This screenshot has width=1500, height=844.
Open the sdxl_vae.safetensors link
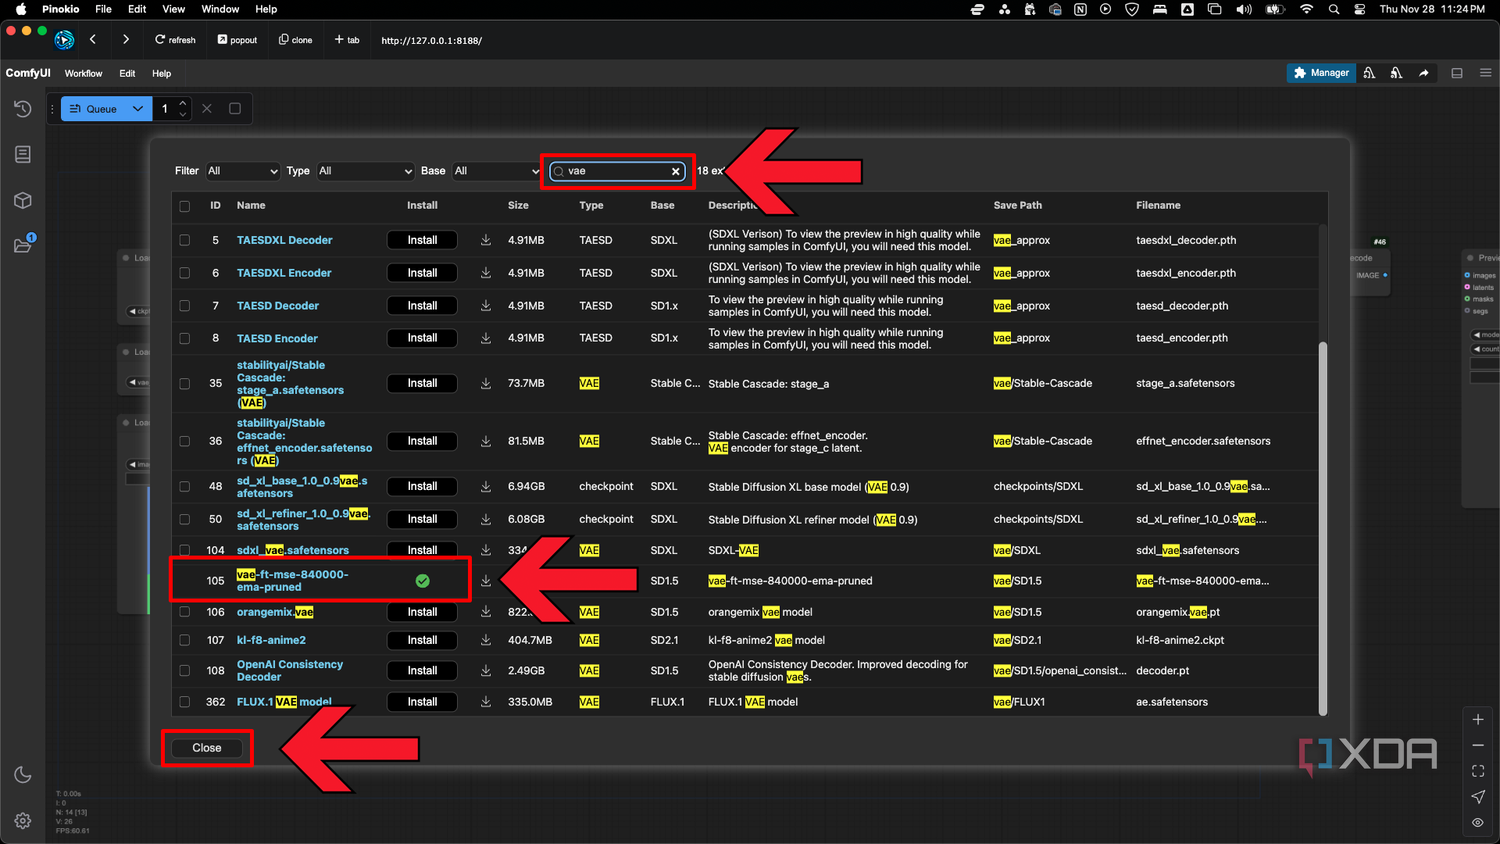pyautogui.click(x=293, y=550)
